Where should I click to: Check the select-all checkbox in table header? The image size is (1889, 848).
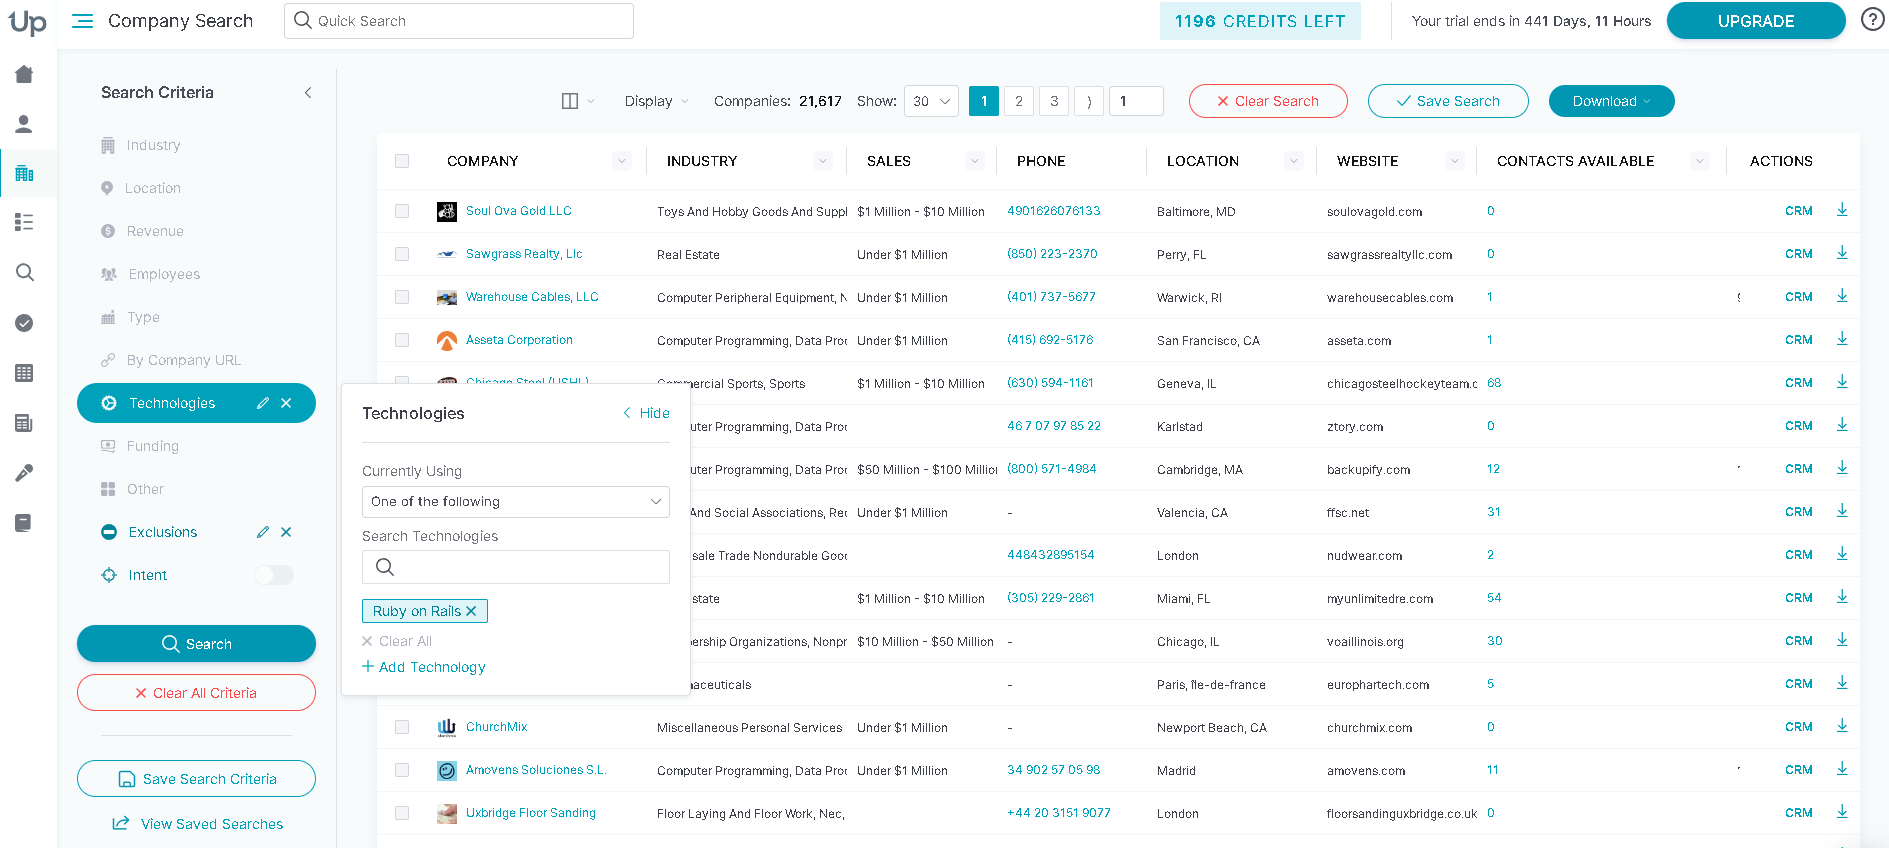click(402, 161)
